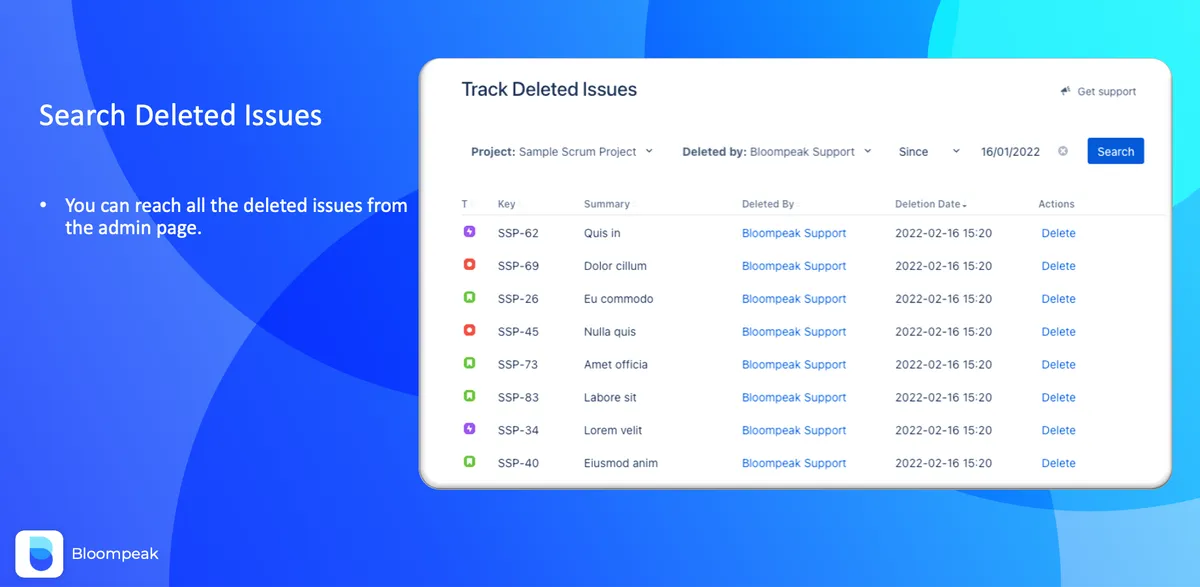Click the Search button
Screen dimensions: 1200x587
pos(1115,152)
